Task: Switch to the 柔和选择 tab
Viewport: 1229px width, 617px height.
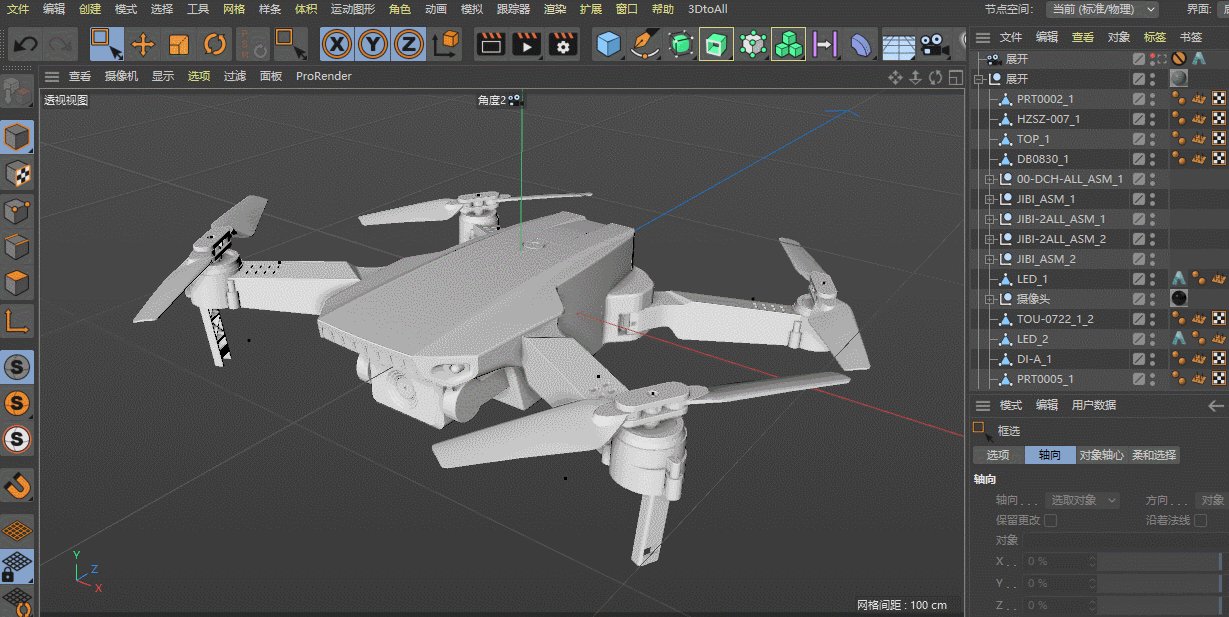Action: (1154, 455)
